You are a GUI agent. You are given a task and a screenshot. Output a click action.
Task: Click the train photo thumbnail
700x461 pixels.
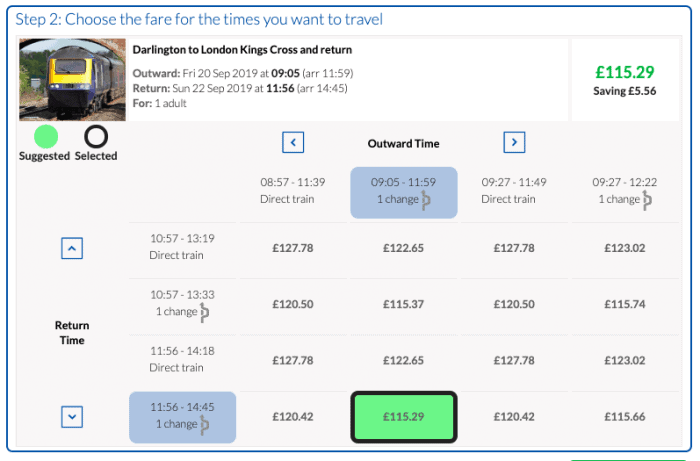[73, 80]
